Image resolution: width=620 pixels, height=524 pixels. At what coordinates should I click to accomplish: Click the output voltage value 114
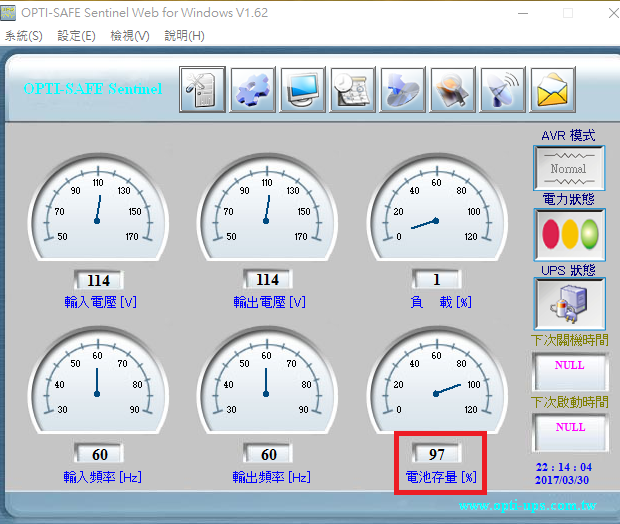(268, 279)
